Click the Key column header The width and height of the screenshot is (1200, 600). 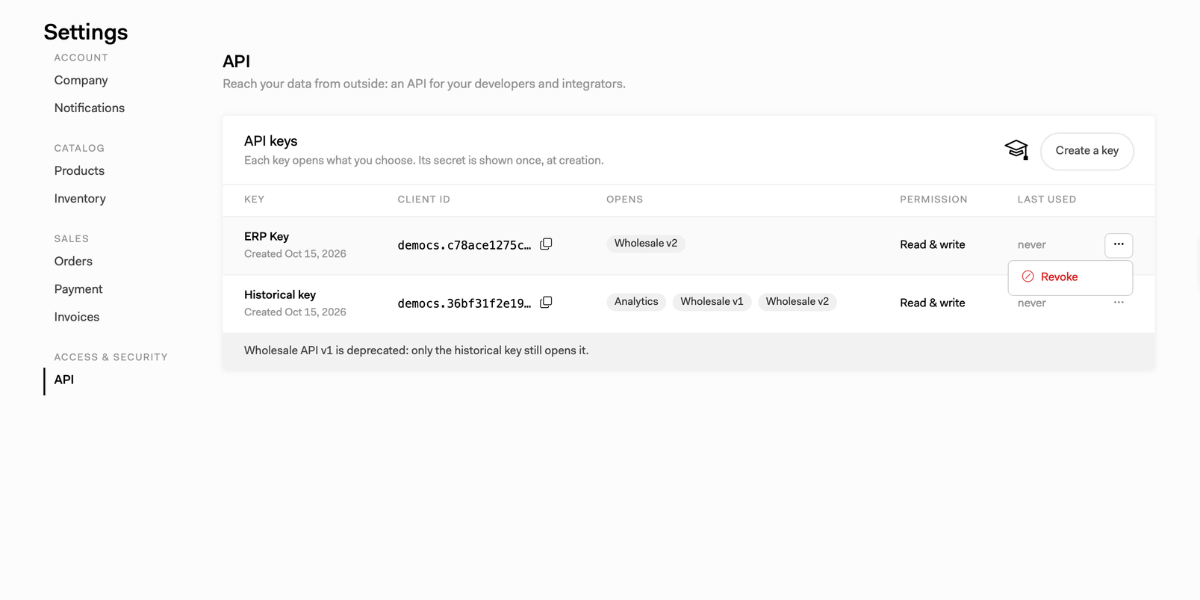254,200
